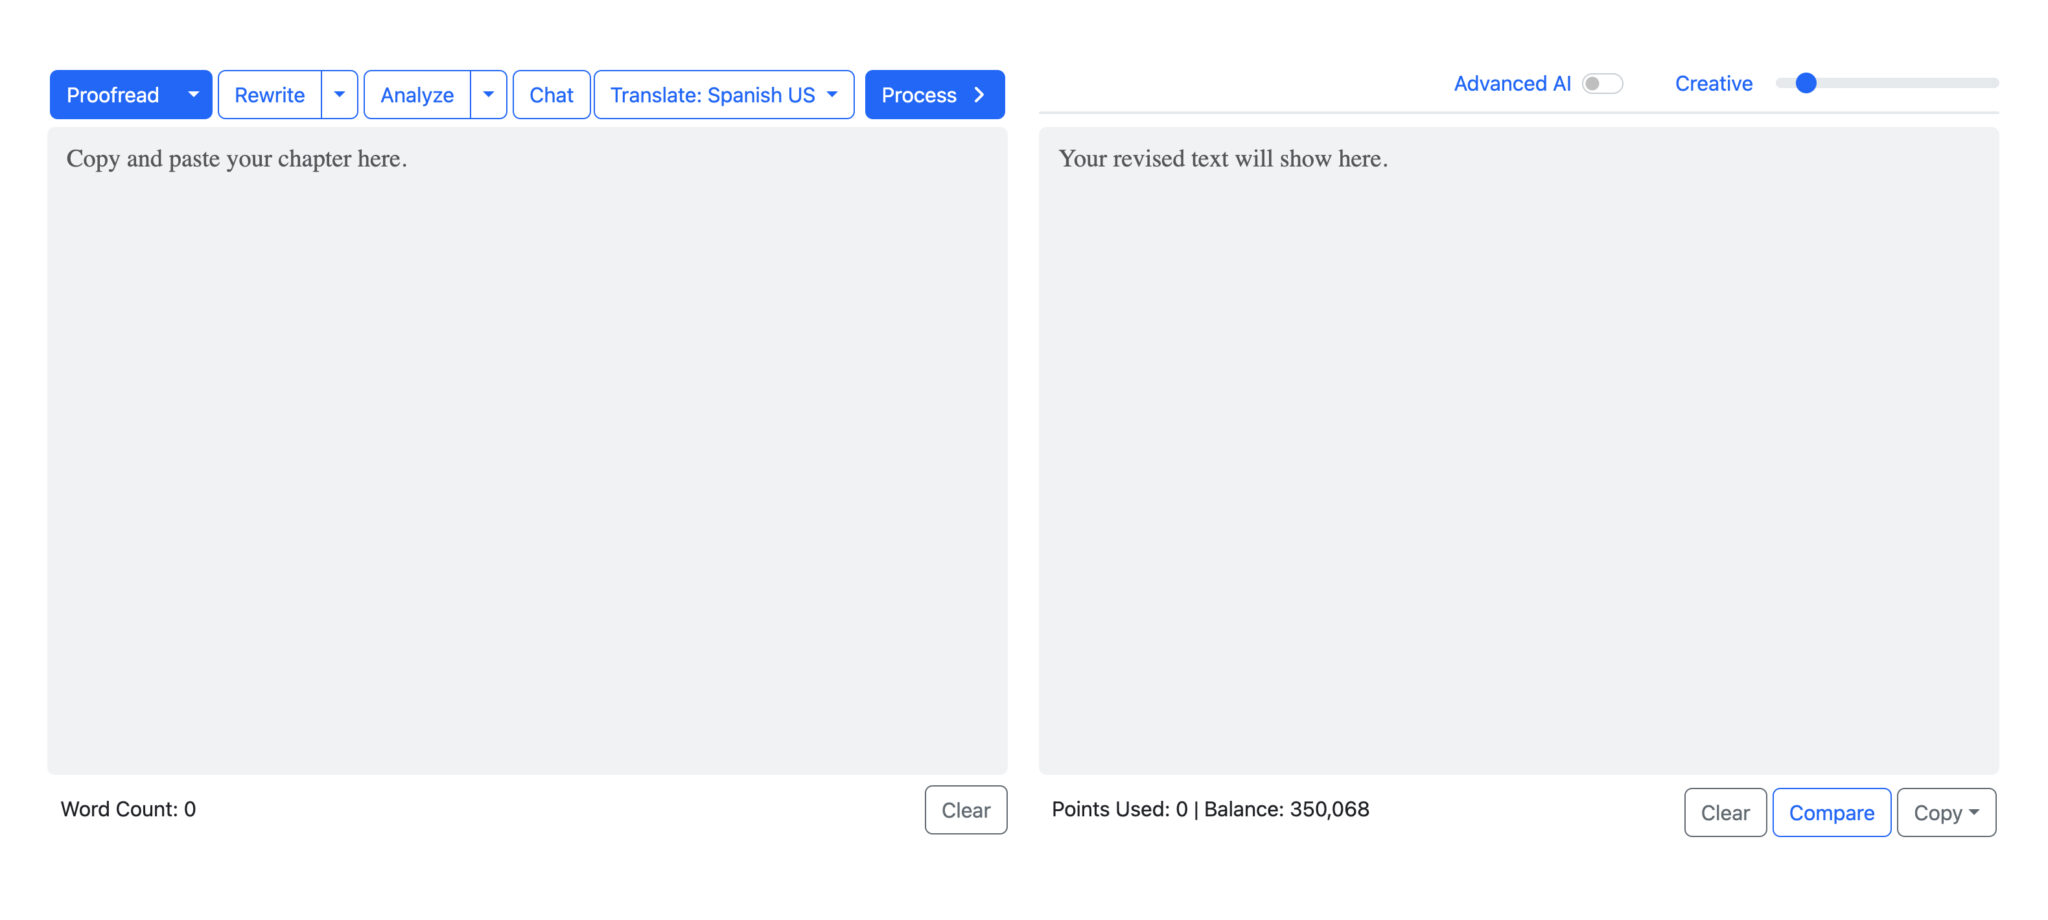Image resolution: width=2048 pixels, height=920 pixels.
Task: Select the Analyze mode
Action: [417, 94]
